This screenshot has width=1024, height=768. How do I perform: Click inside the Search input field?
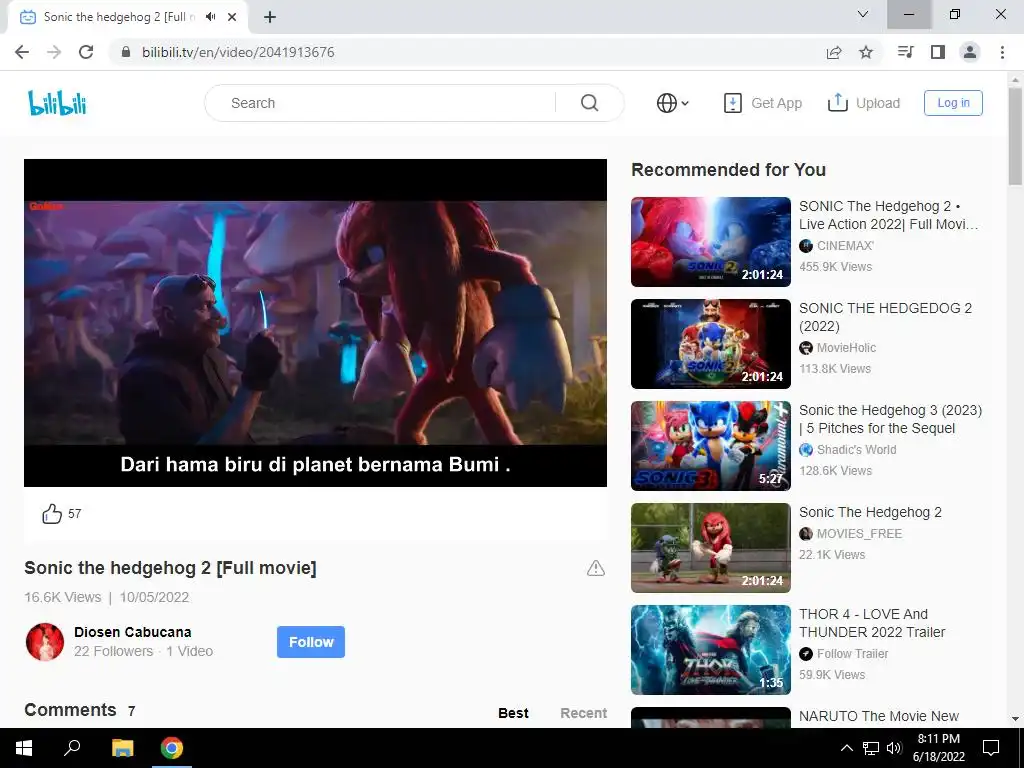(391, 103)
